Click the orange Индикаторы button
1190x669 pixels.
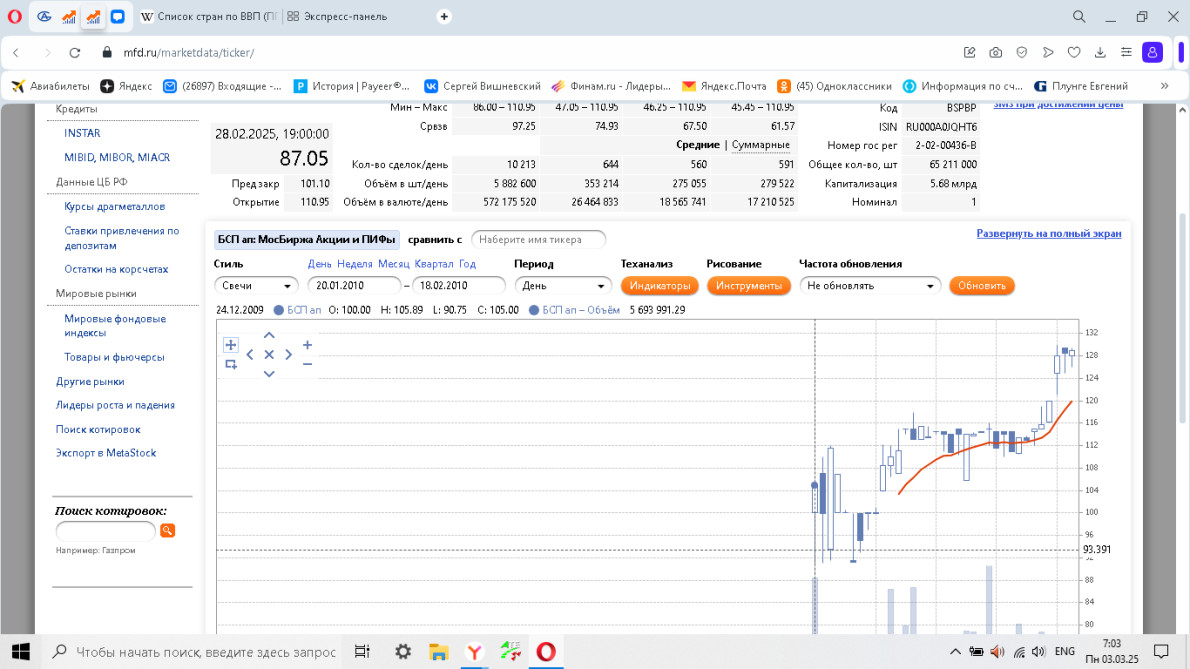click(659, 286)
